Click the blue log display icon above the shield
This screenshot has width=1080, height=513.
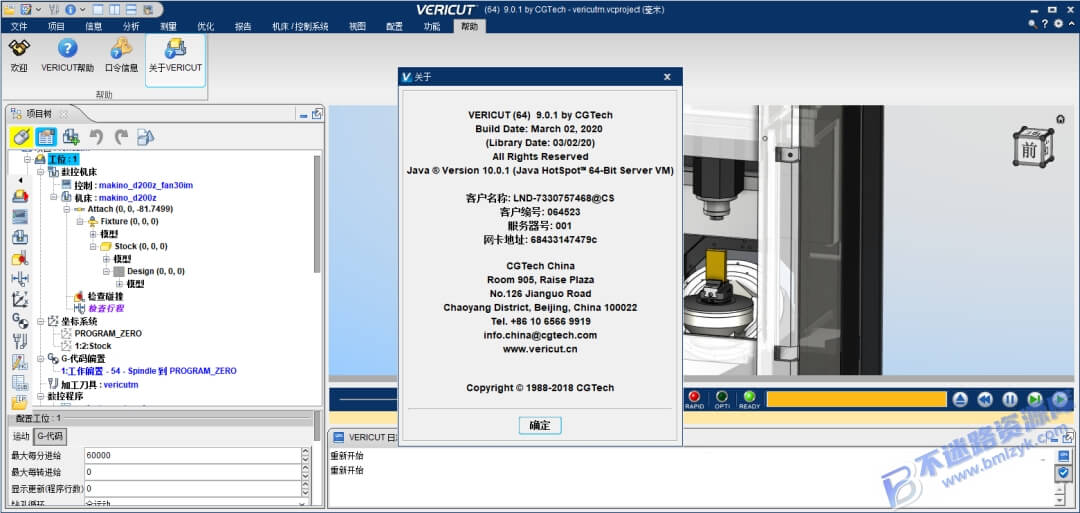click(x=1063, y=456)
